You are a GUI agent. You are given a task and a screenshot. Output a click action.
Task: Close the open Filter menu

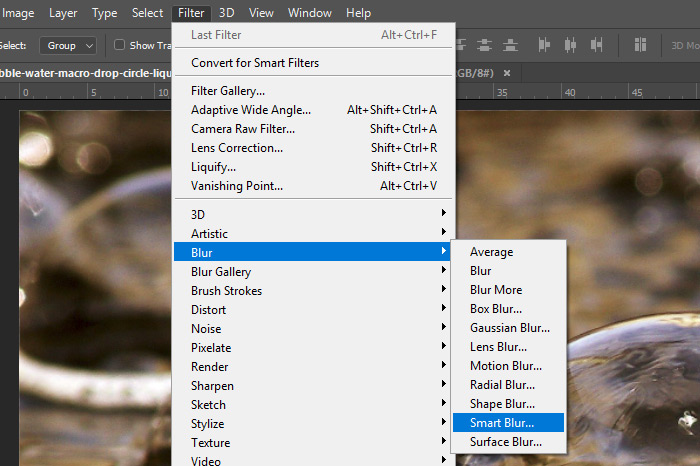[x=191, y=13]
